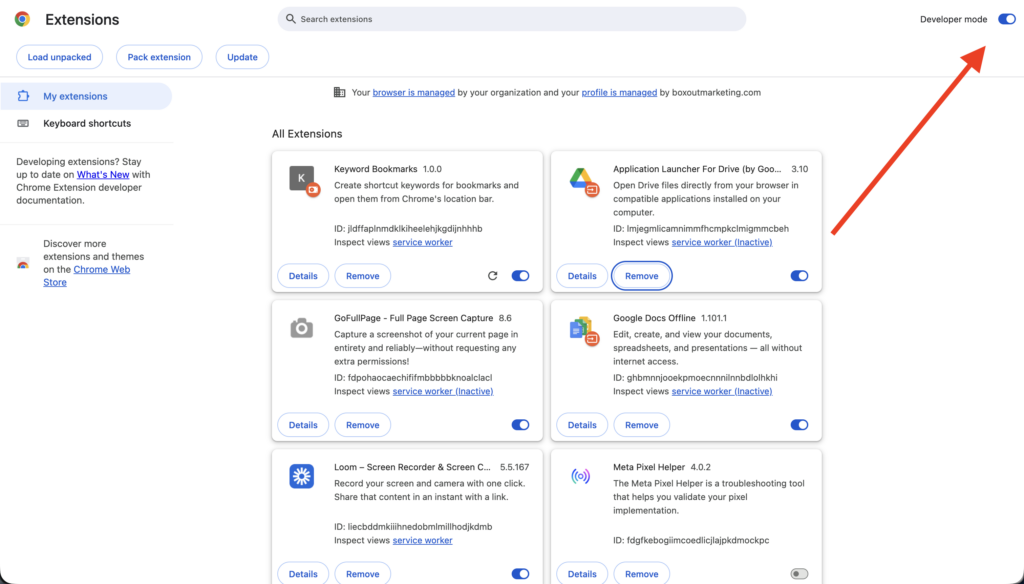The width and height of the screenshot is (1024, 584).
Task: Disable the GoFullPage extension toggle
Action: coord(520,425)
